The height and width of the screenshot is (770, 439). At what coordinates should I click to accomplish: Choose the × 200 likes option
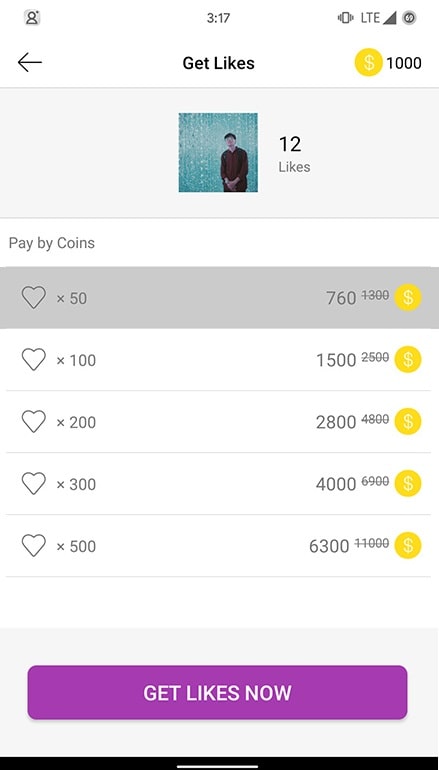220,421
